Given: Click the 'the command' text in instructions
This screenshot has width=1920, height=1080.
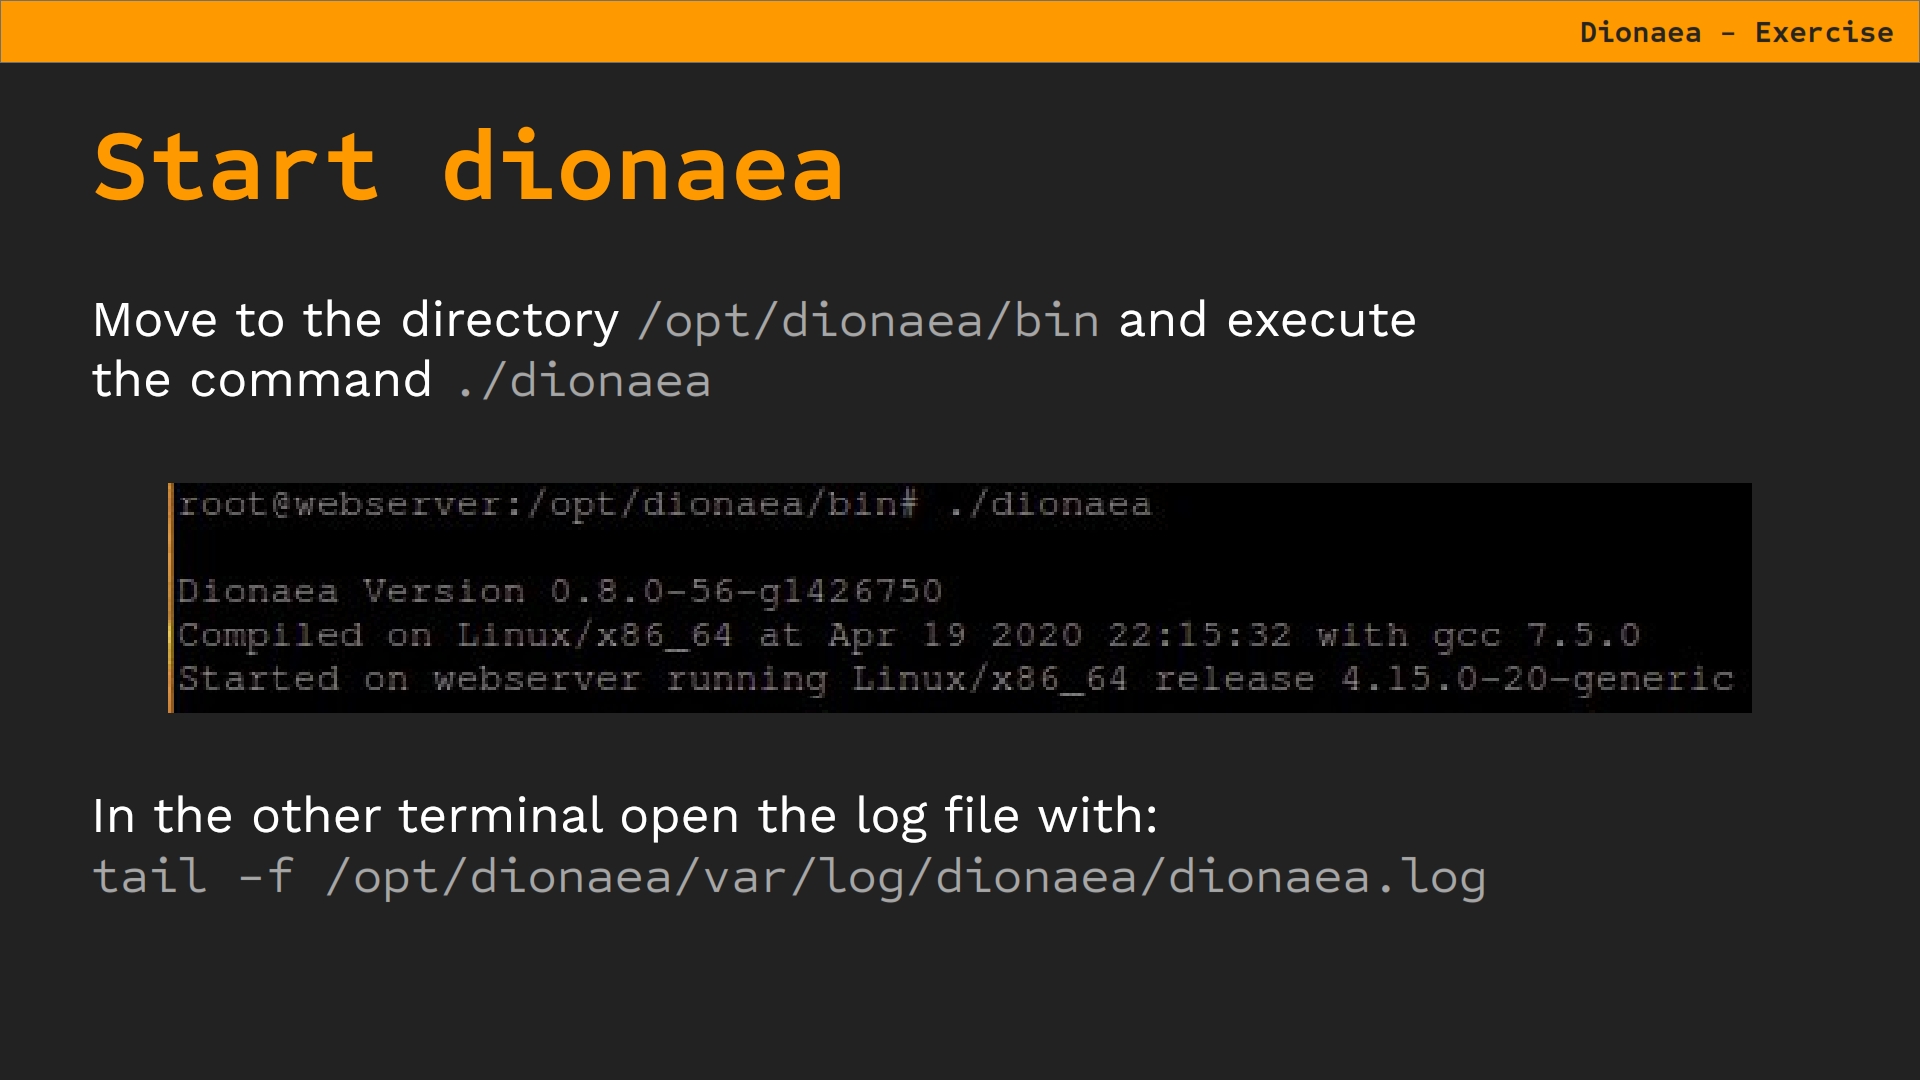Looking at the screenshot, I should [262, 381].
